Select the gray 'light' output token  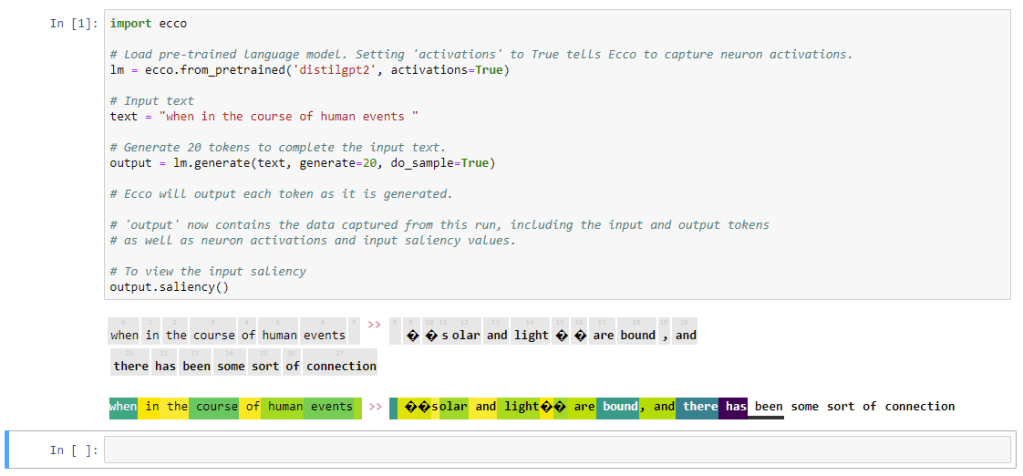531,335
